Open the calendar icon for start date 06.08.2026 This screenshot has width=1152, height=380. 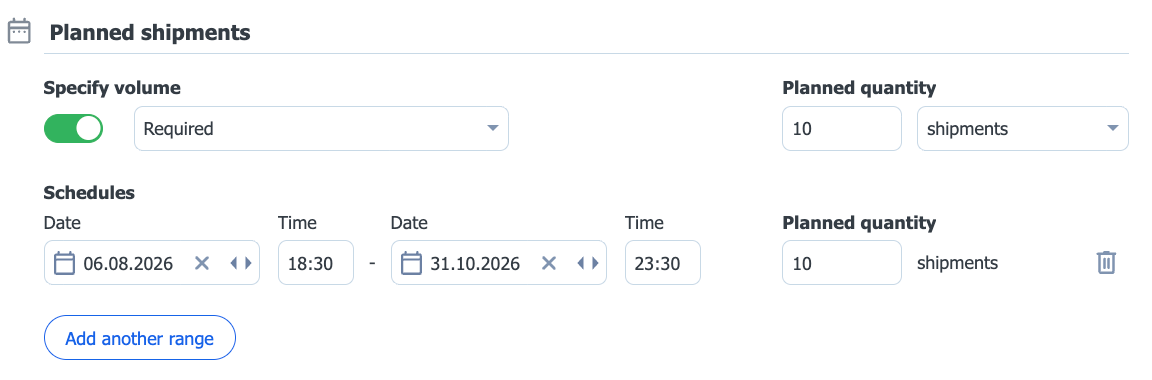[65, 263]
